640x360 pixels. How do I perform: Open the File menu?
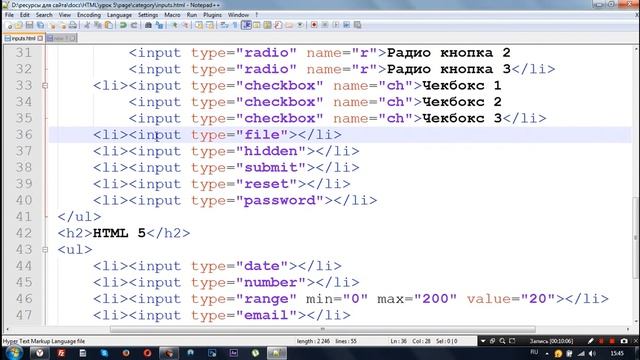click(9, 15)
